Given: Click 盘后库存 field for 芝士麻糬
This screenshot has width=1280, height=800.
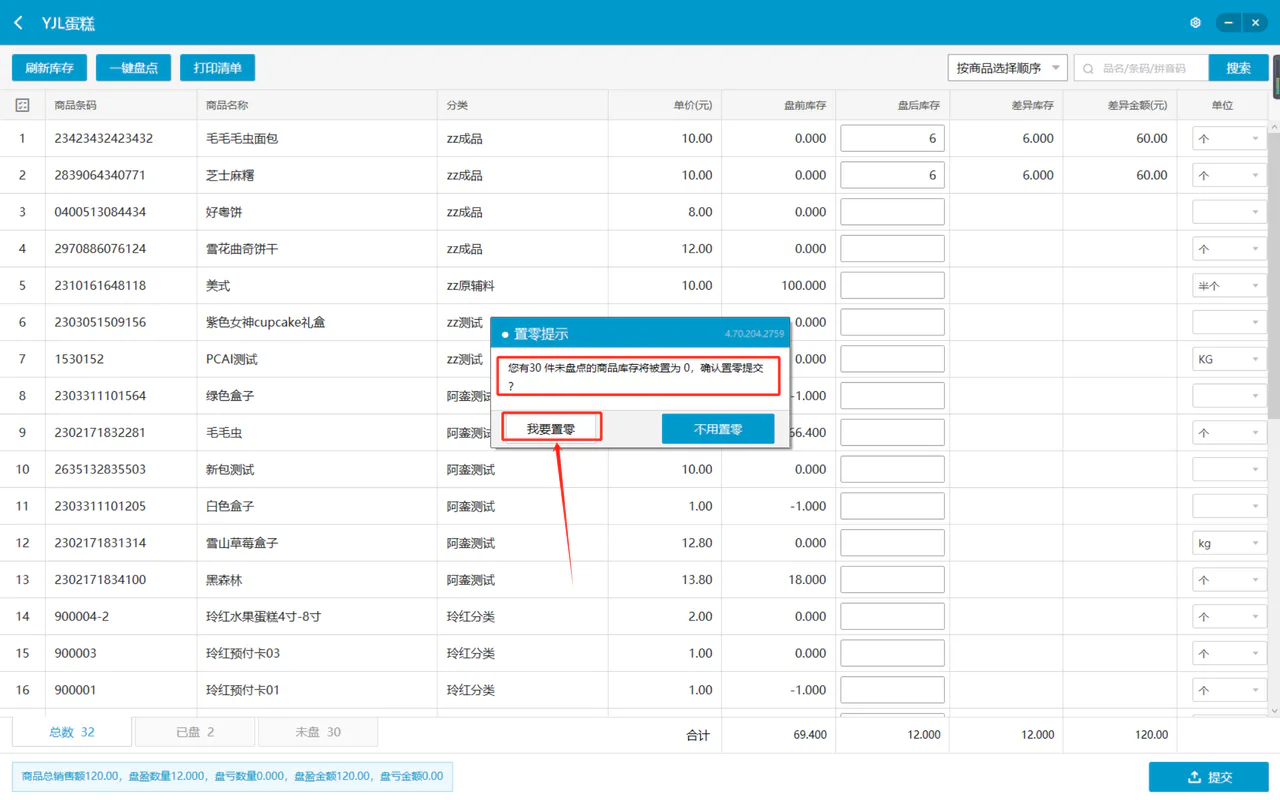Looking at the screenshot, I should 892,175.
